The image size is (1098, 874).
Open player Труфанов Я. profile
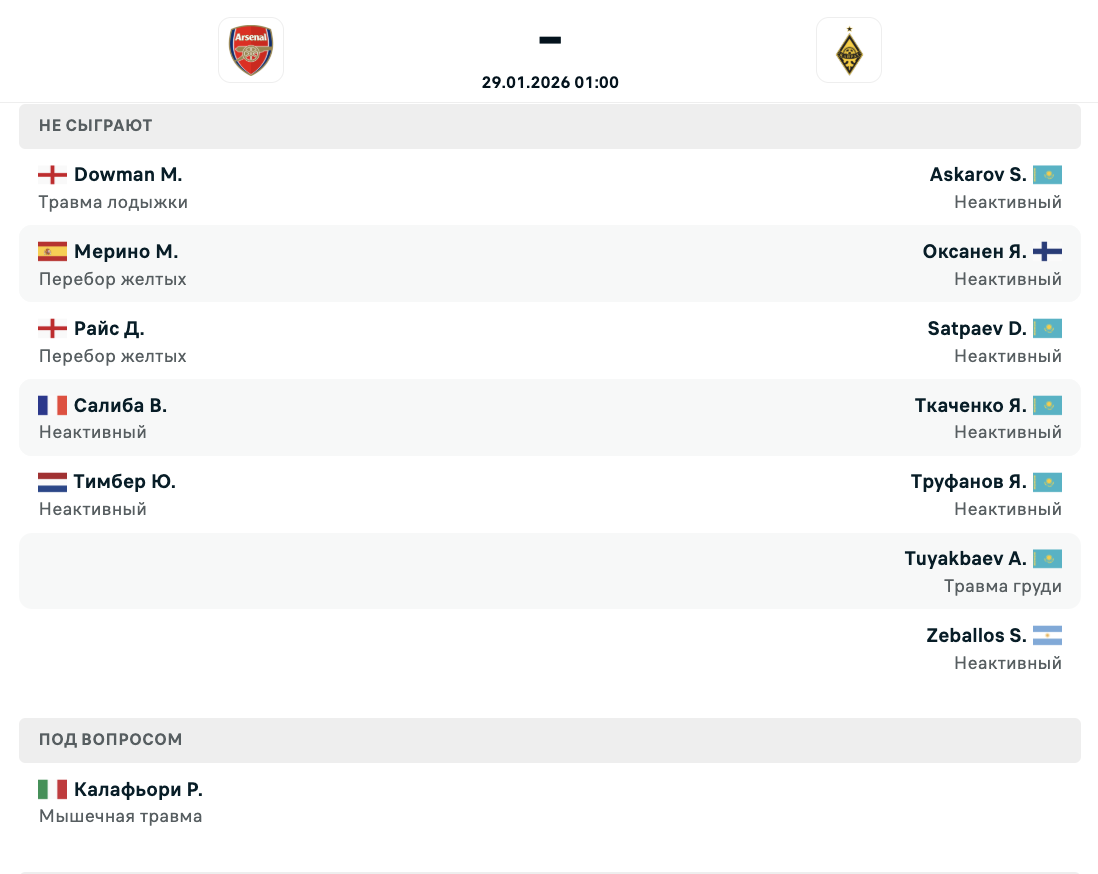[x=968, y=482]
